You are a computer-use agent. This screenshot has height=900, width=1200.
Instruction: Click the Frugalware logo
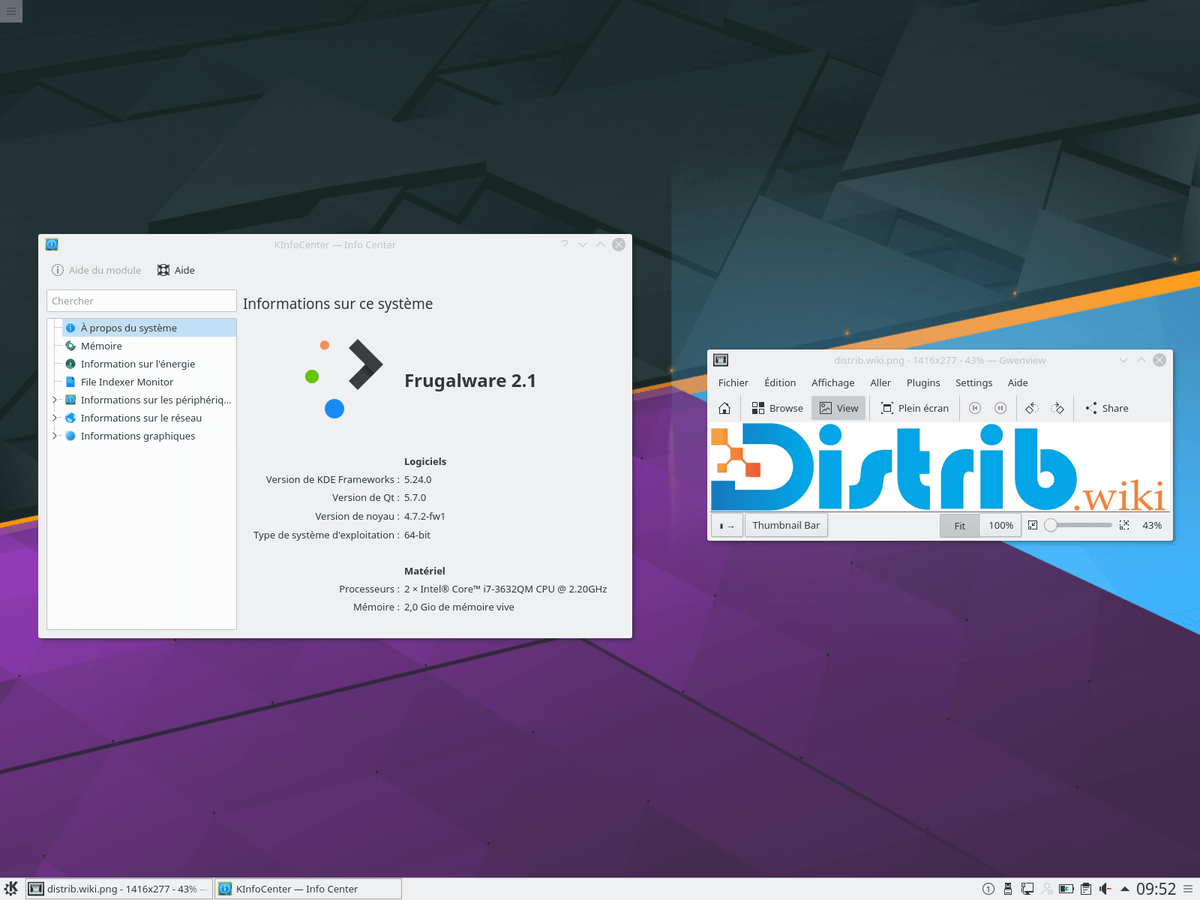(x=343, y=378)
